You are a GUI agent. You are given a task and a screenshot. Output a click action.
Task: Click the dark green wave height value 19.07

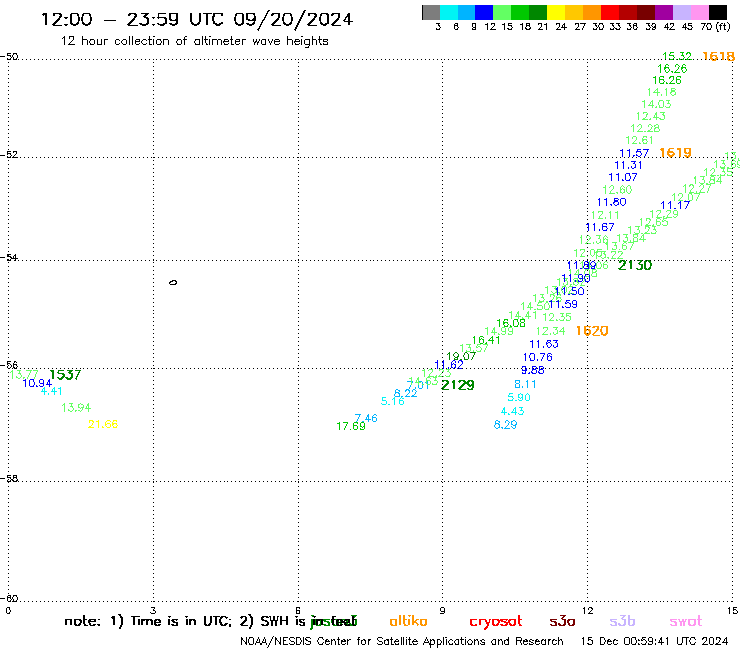(x=461, y=356)
